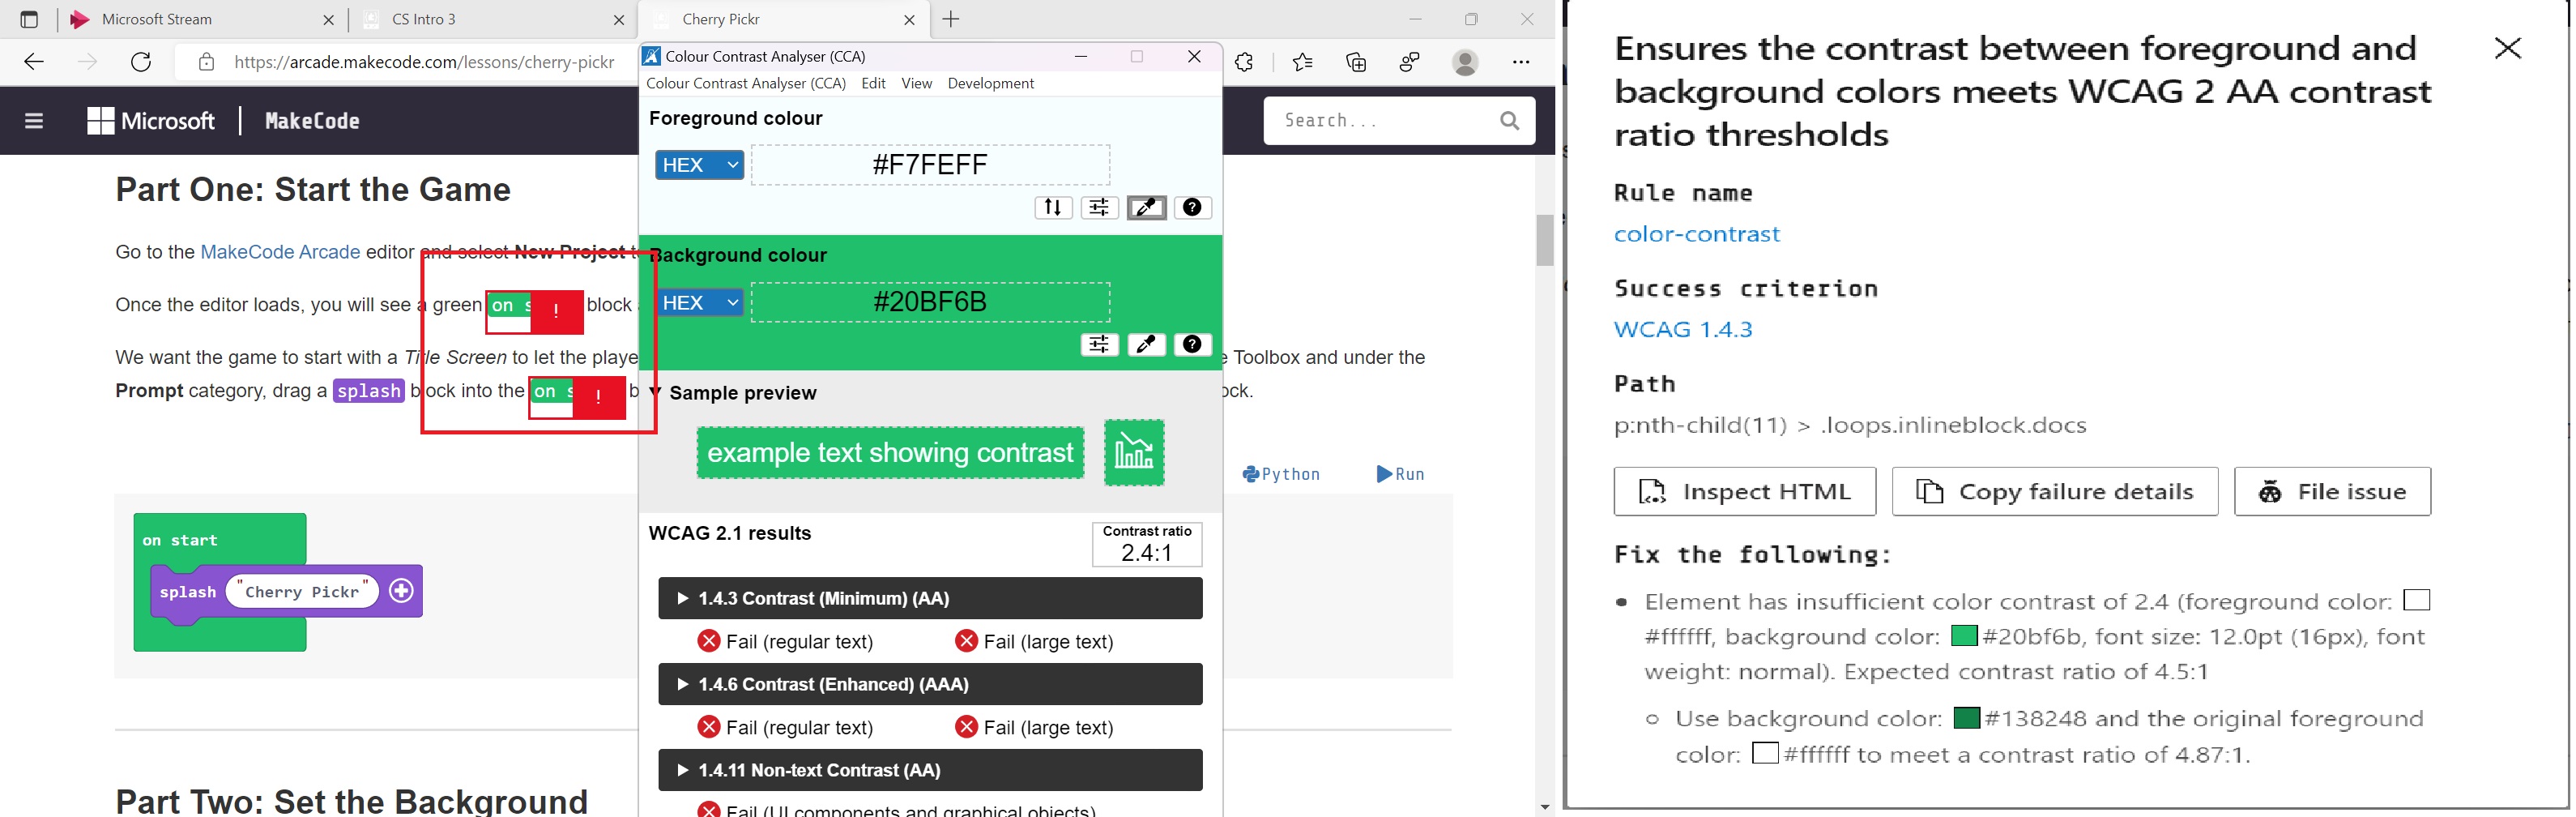Open foreground colour HEX format dropdown

pyautogui.click(x=699, y=165)
